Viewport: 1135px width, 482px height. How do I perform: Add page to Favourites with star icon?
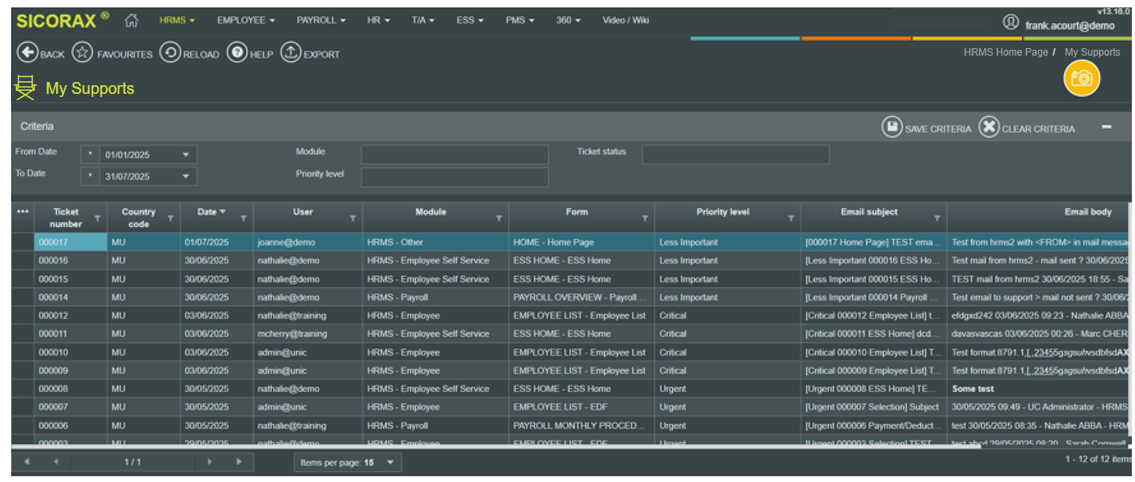tap(83, 53)
